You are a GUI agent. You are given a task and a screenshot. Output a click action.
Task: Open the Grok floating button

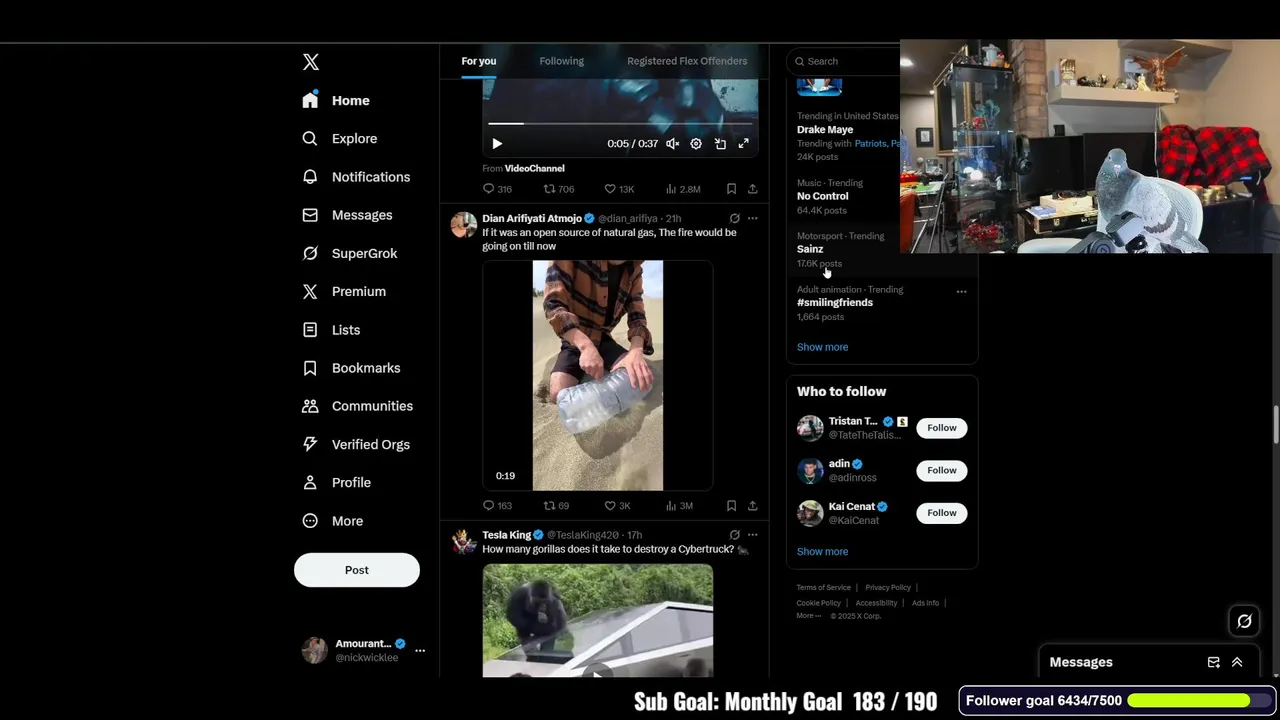tap(1244, 621)
